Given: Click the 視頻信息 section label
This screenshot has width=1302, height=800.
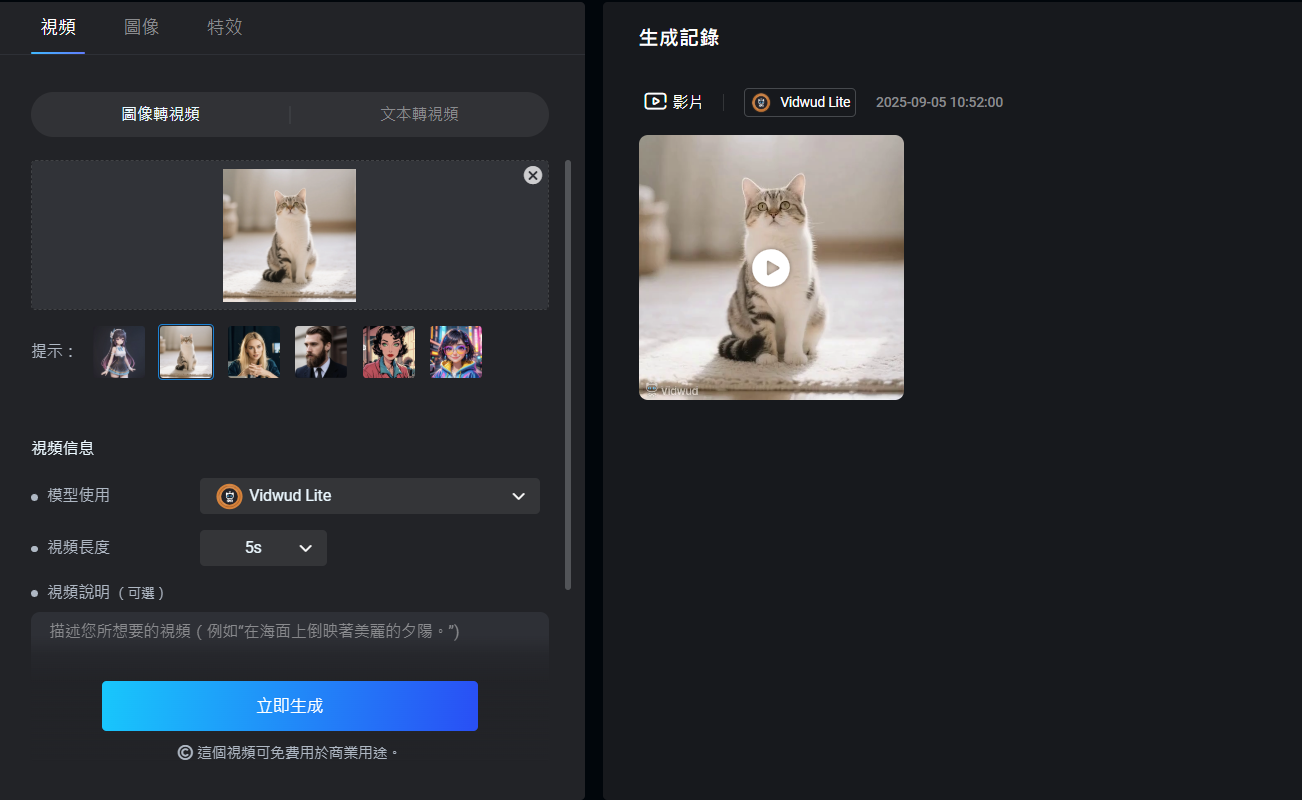Looking at the screenshot, I should (63, 448).
